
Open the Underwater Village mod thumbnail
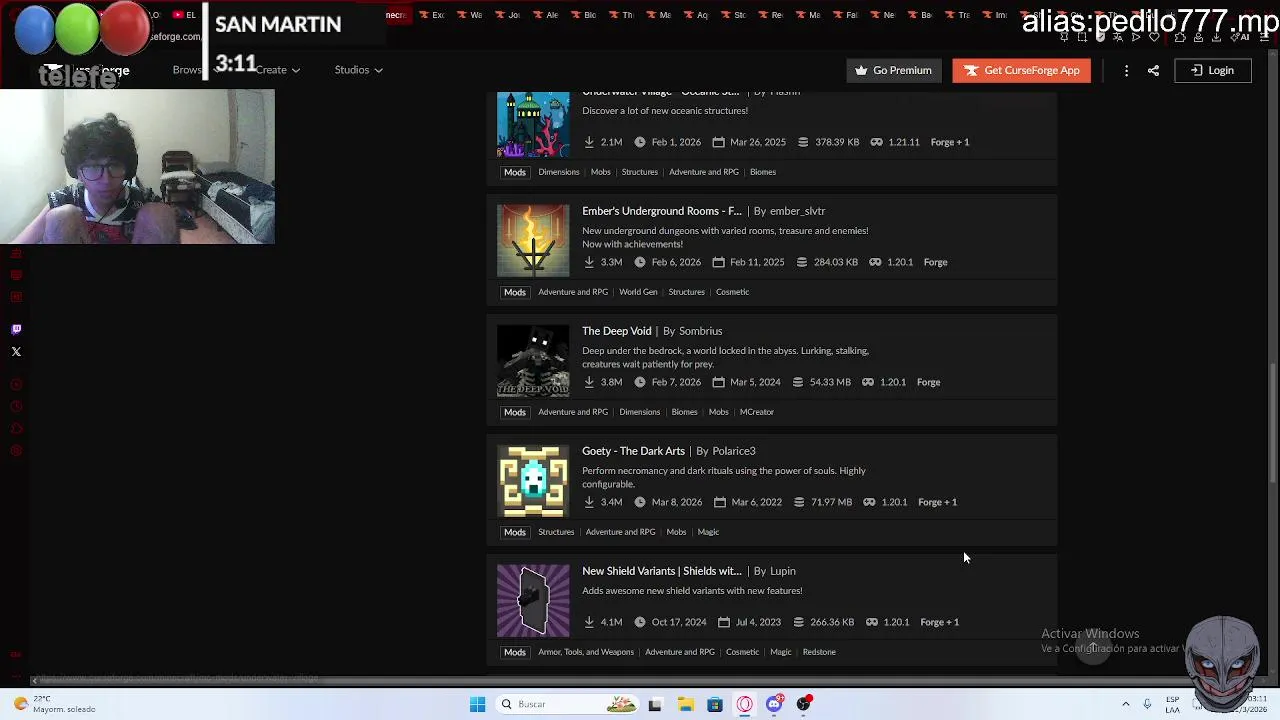click(533, 124)
